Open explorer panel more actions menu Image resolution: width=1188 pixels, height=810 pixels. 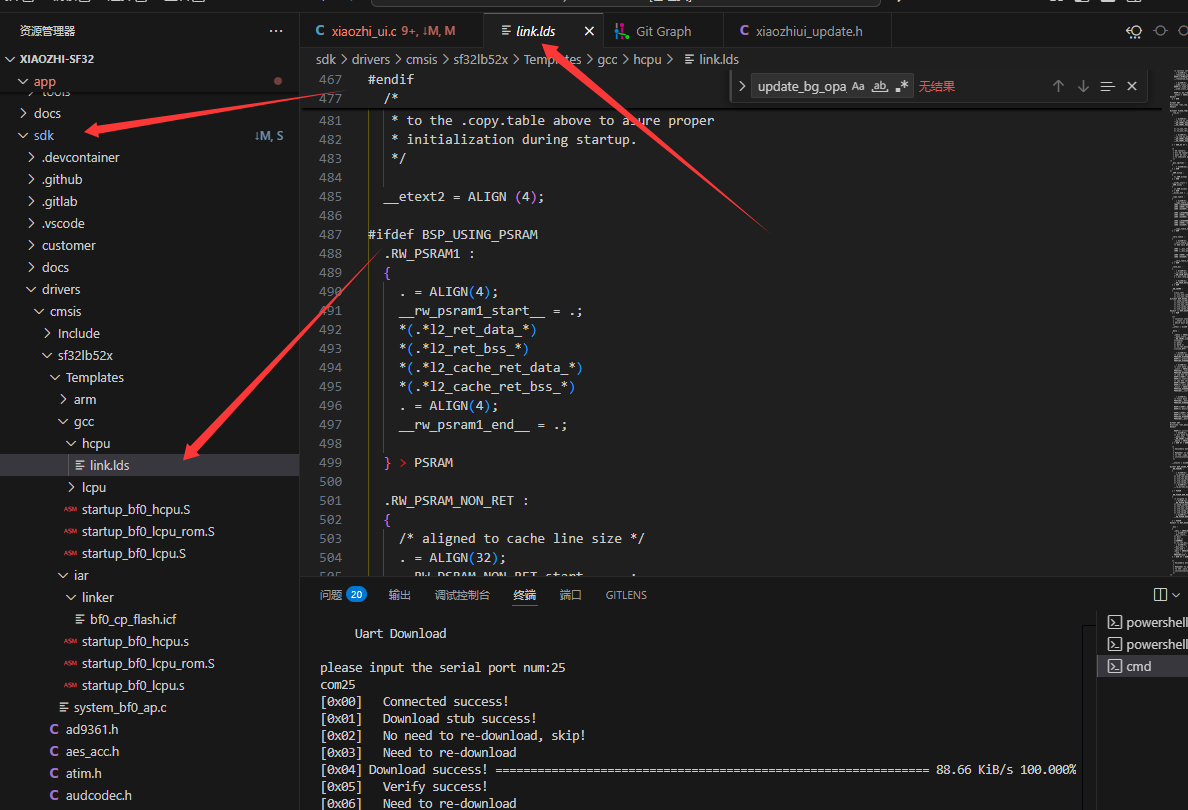click(276, 31)
